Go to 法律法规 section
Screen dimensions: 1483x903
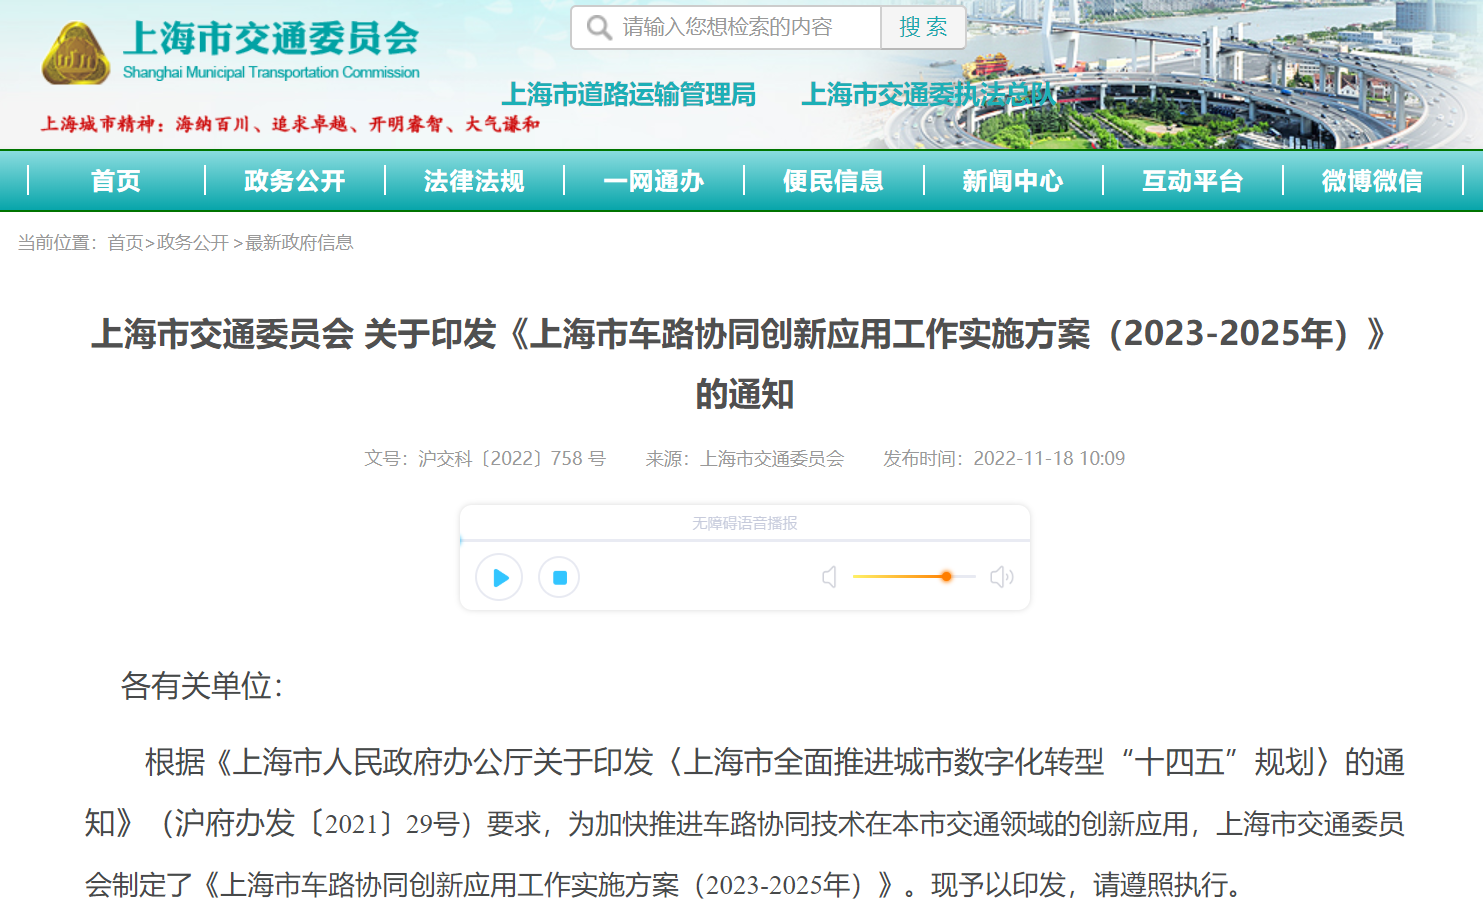coord(474,181)
